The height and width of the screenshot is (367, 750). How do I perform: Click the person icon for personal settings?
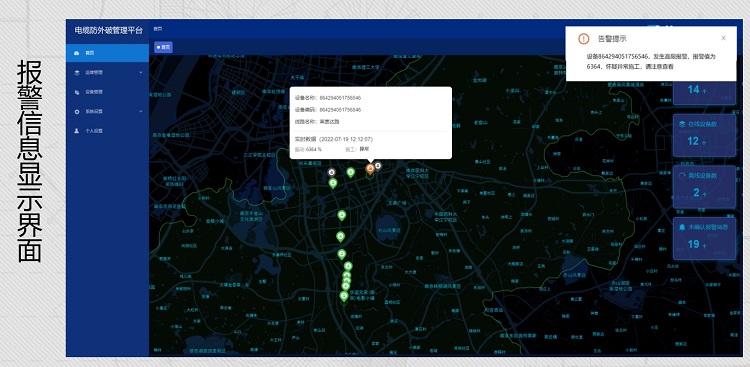point(77,131)
